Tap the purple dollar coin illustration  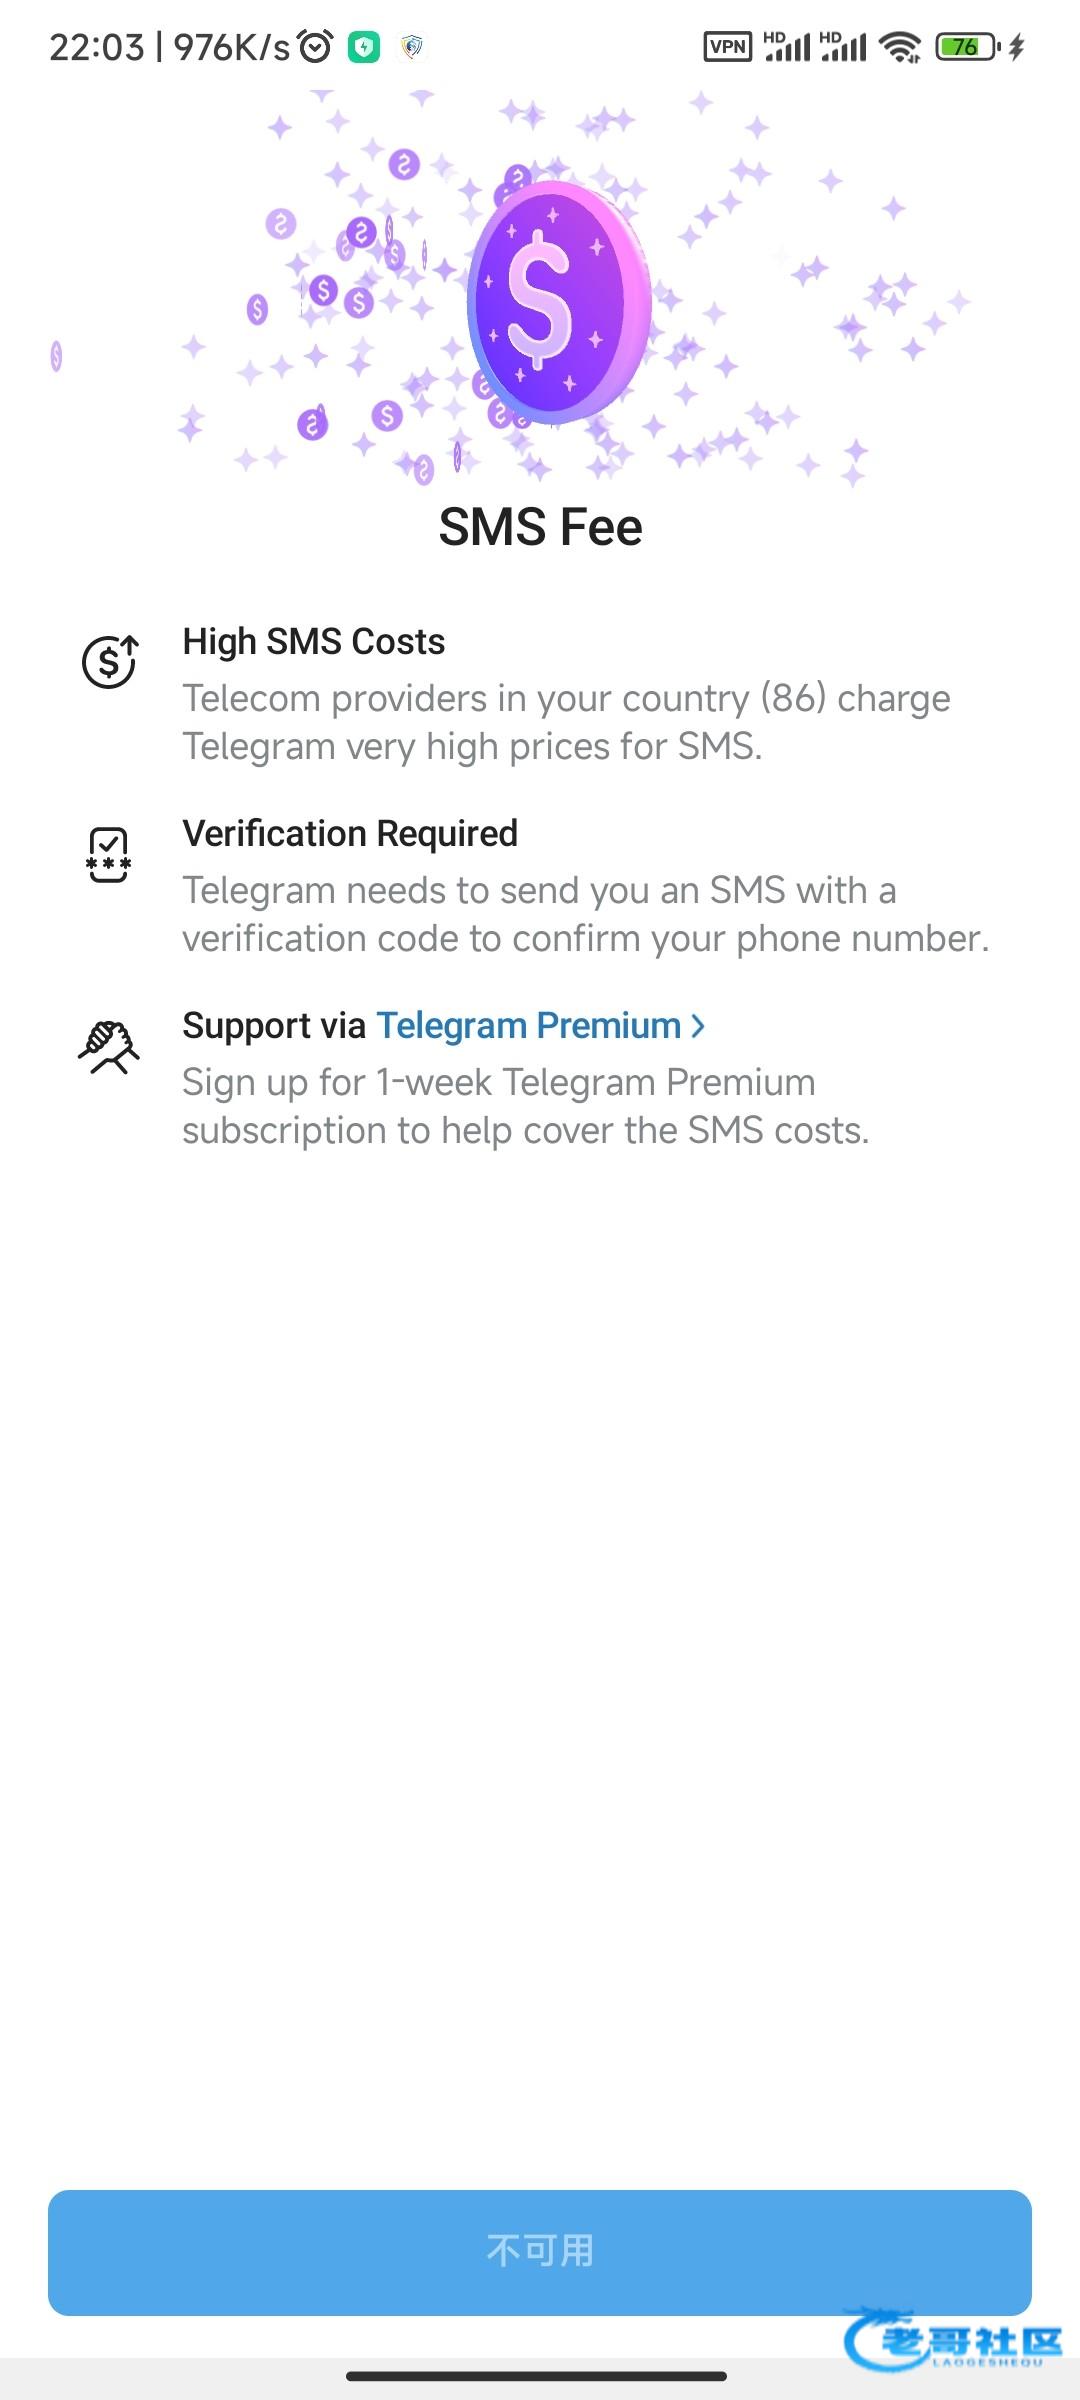pyautogui.click(x=558, y=301)
